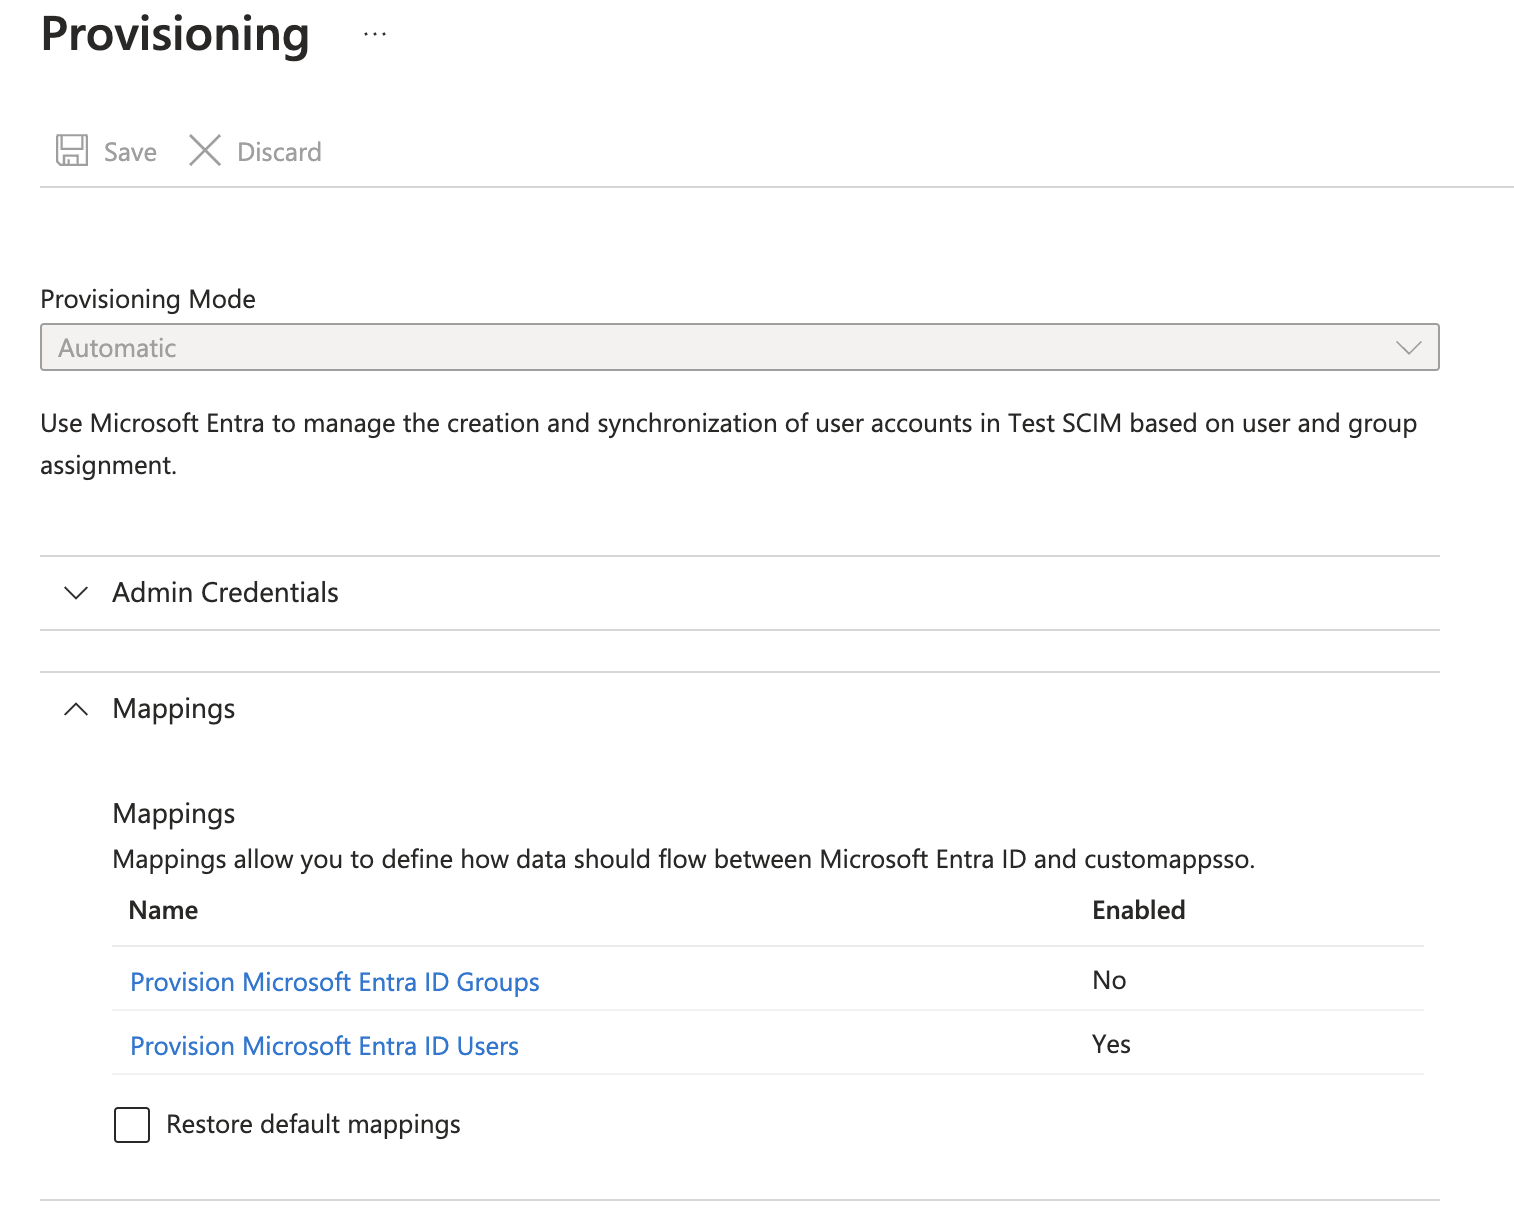Screen dimensions: 1514x1226
Task: Collapse the Mappings section chevron
Action: 76,709
